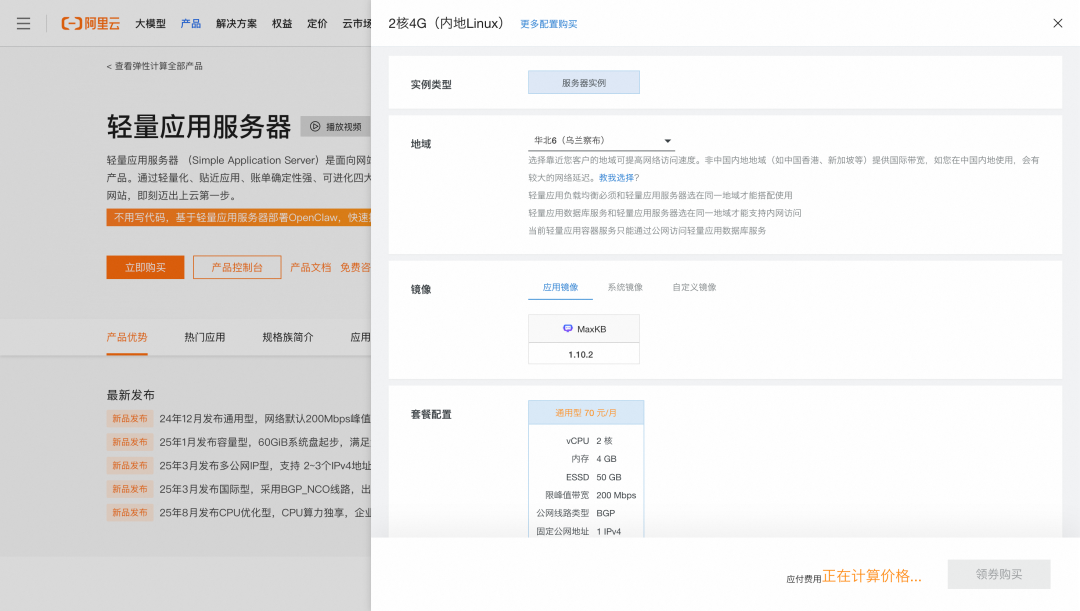
Task: Click 更多配置购买 link
Action: (548, 24)
